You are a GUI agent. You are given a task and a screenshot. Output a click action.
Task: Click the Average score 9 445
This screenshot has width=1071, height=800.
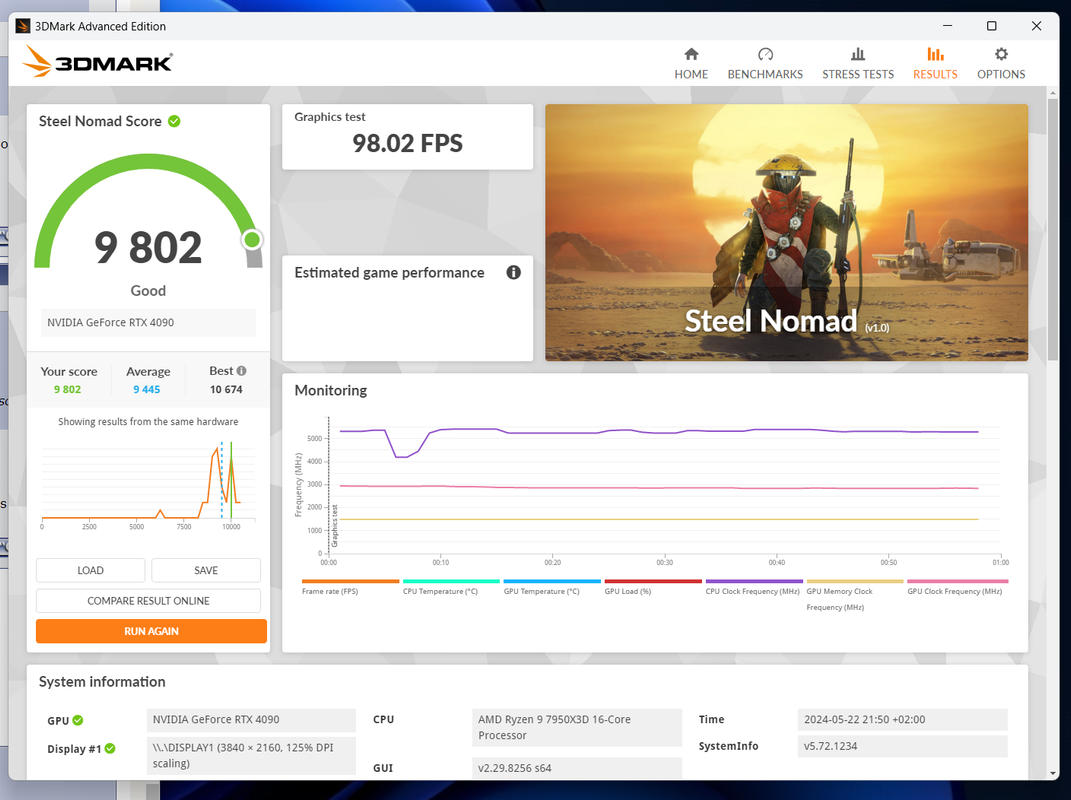[x=147, y=389]
